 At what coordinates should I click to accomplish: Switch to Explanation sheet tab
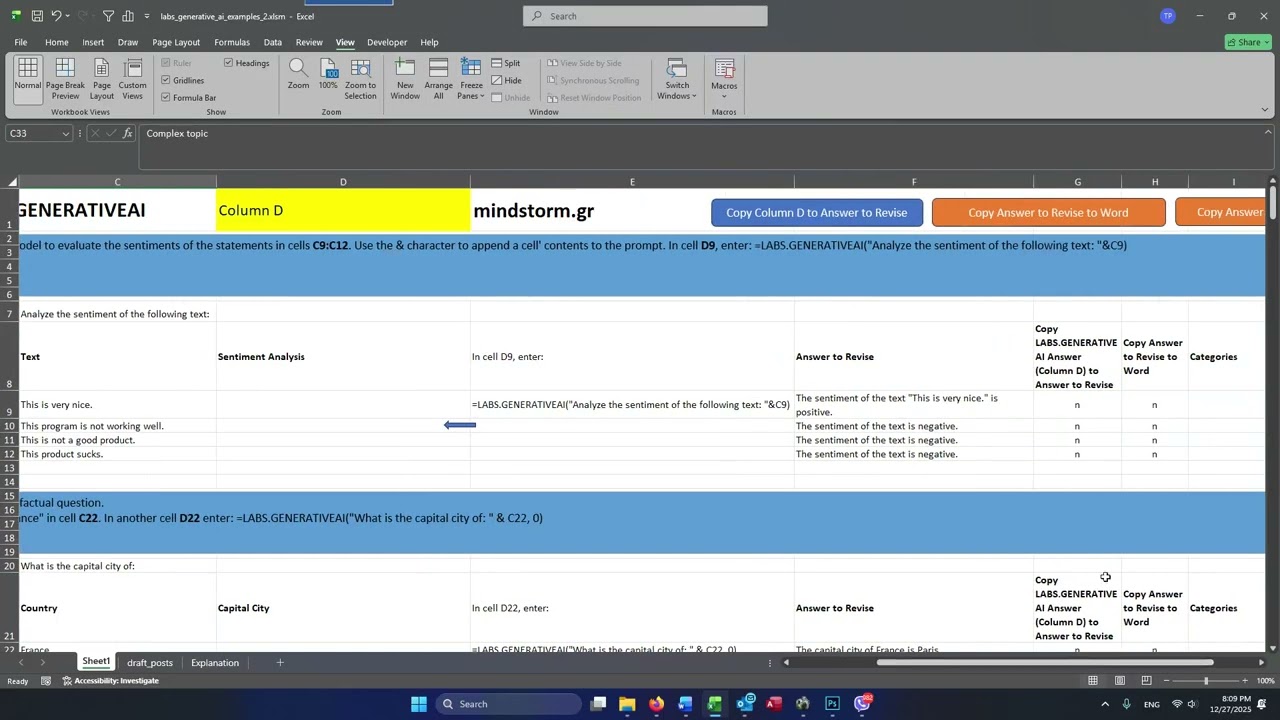pyautogui.click(x=215, y=662)
